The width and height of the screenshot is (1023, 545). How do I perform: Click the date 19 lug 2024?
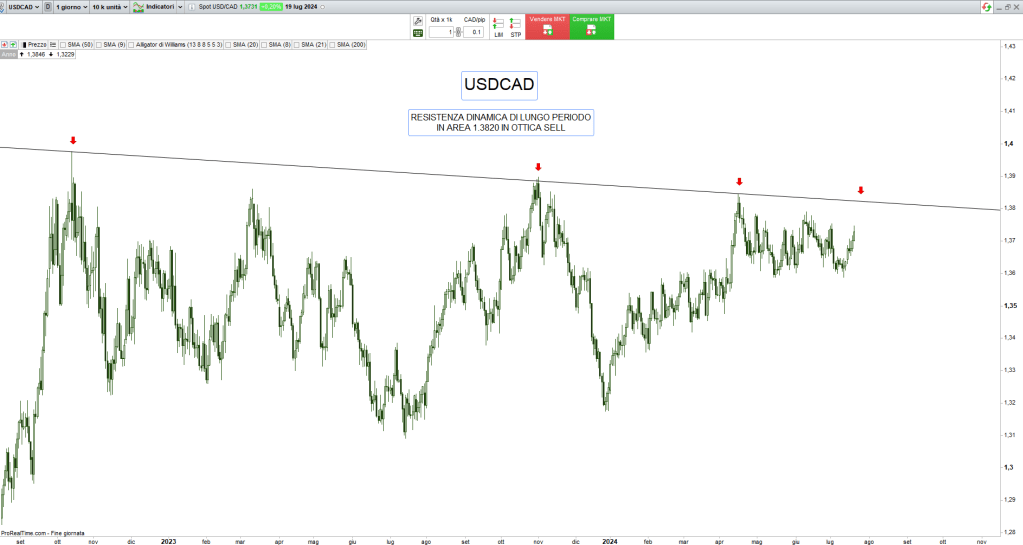(x=301, y=7)
